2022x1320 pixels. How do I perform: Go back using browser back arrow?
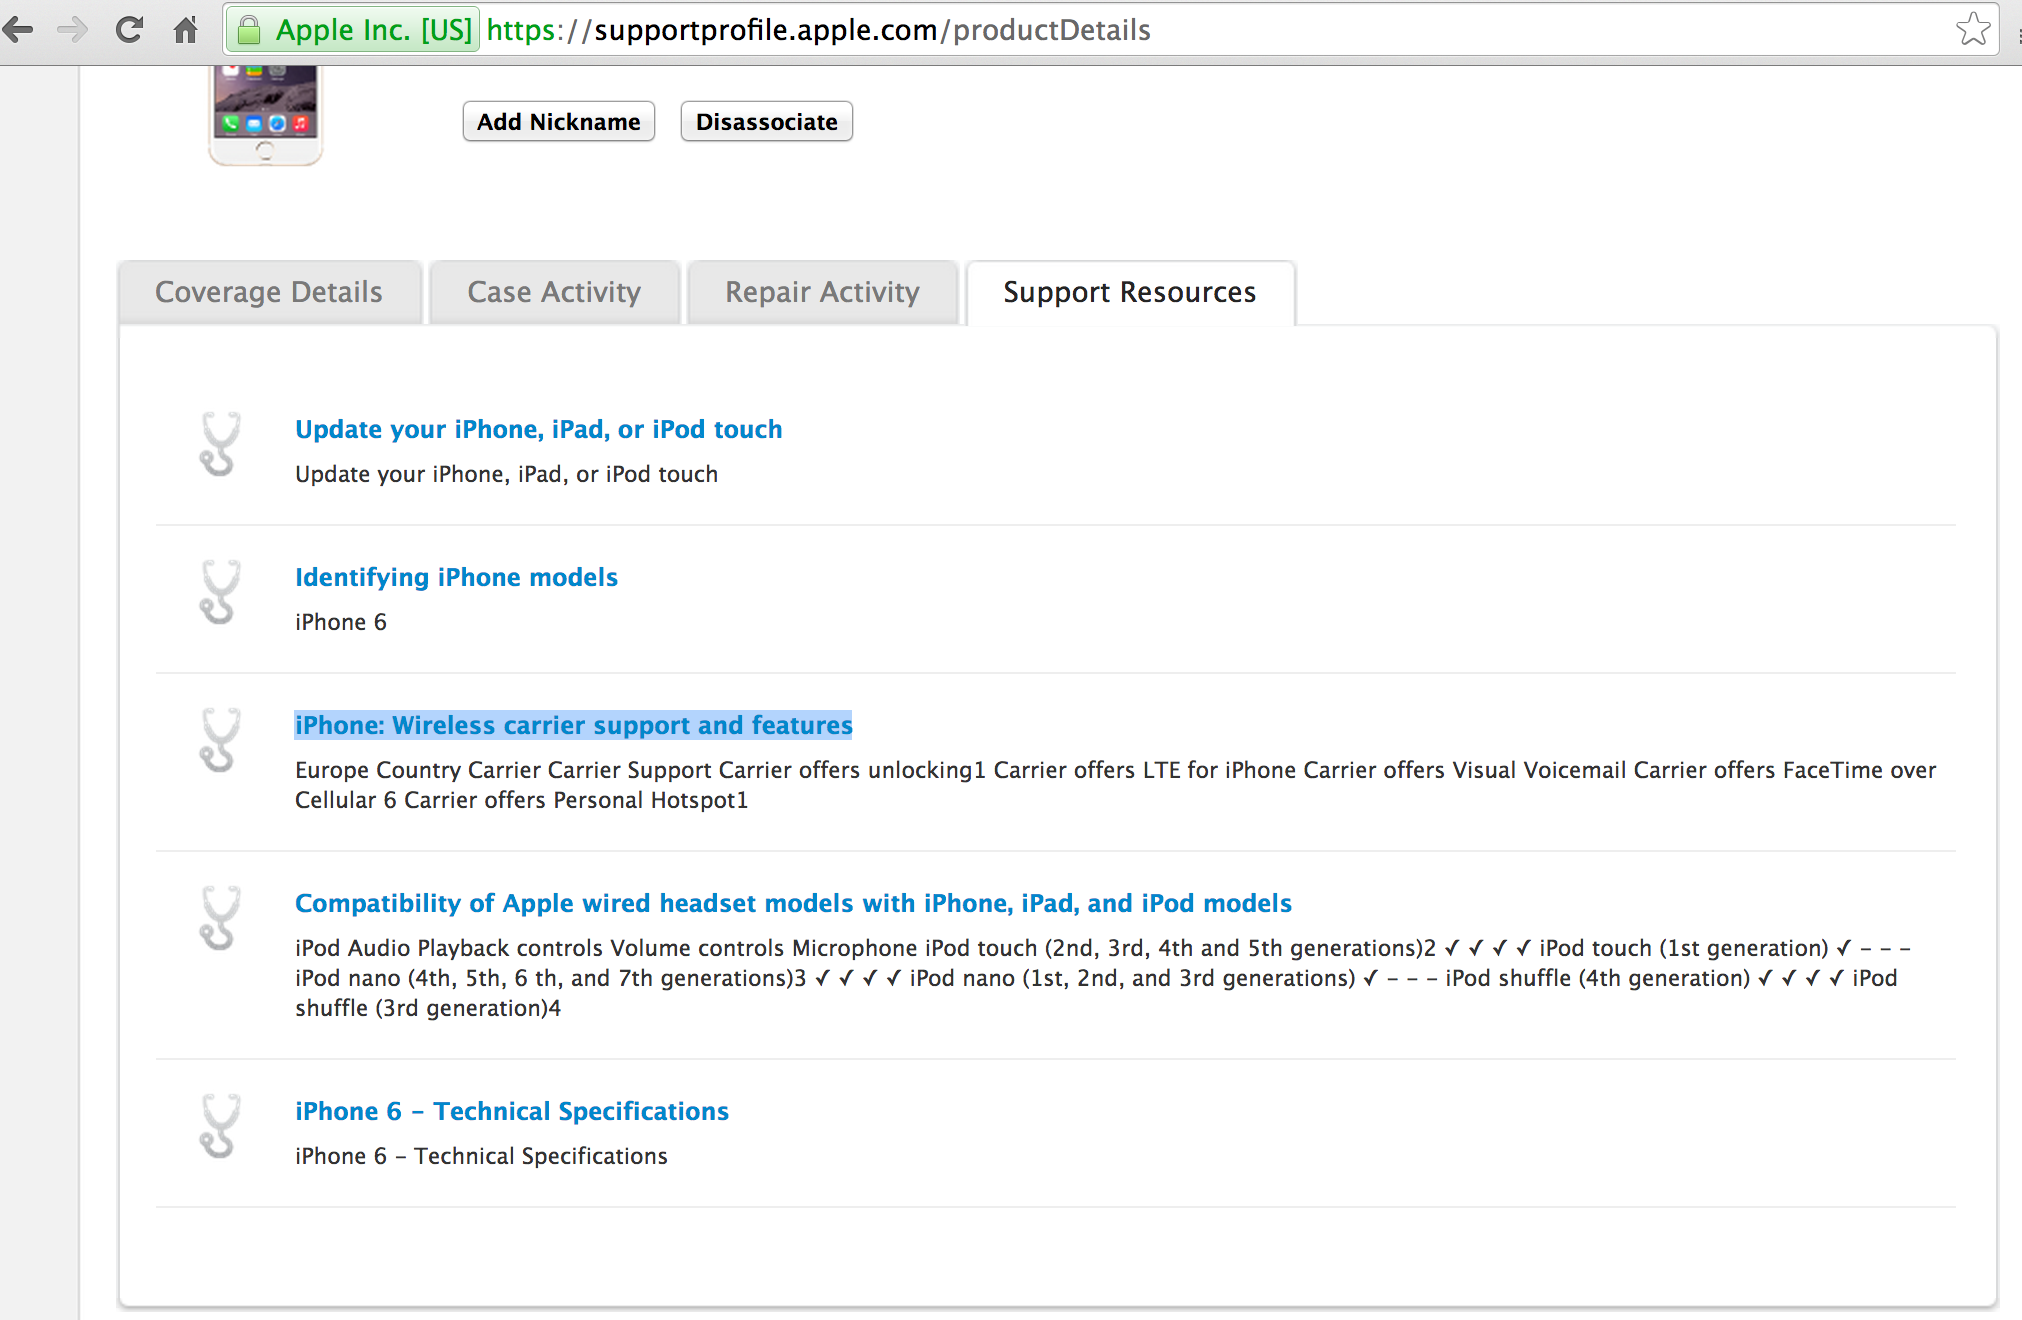point(18,30)
